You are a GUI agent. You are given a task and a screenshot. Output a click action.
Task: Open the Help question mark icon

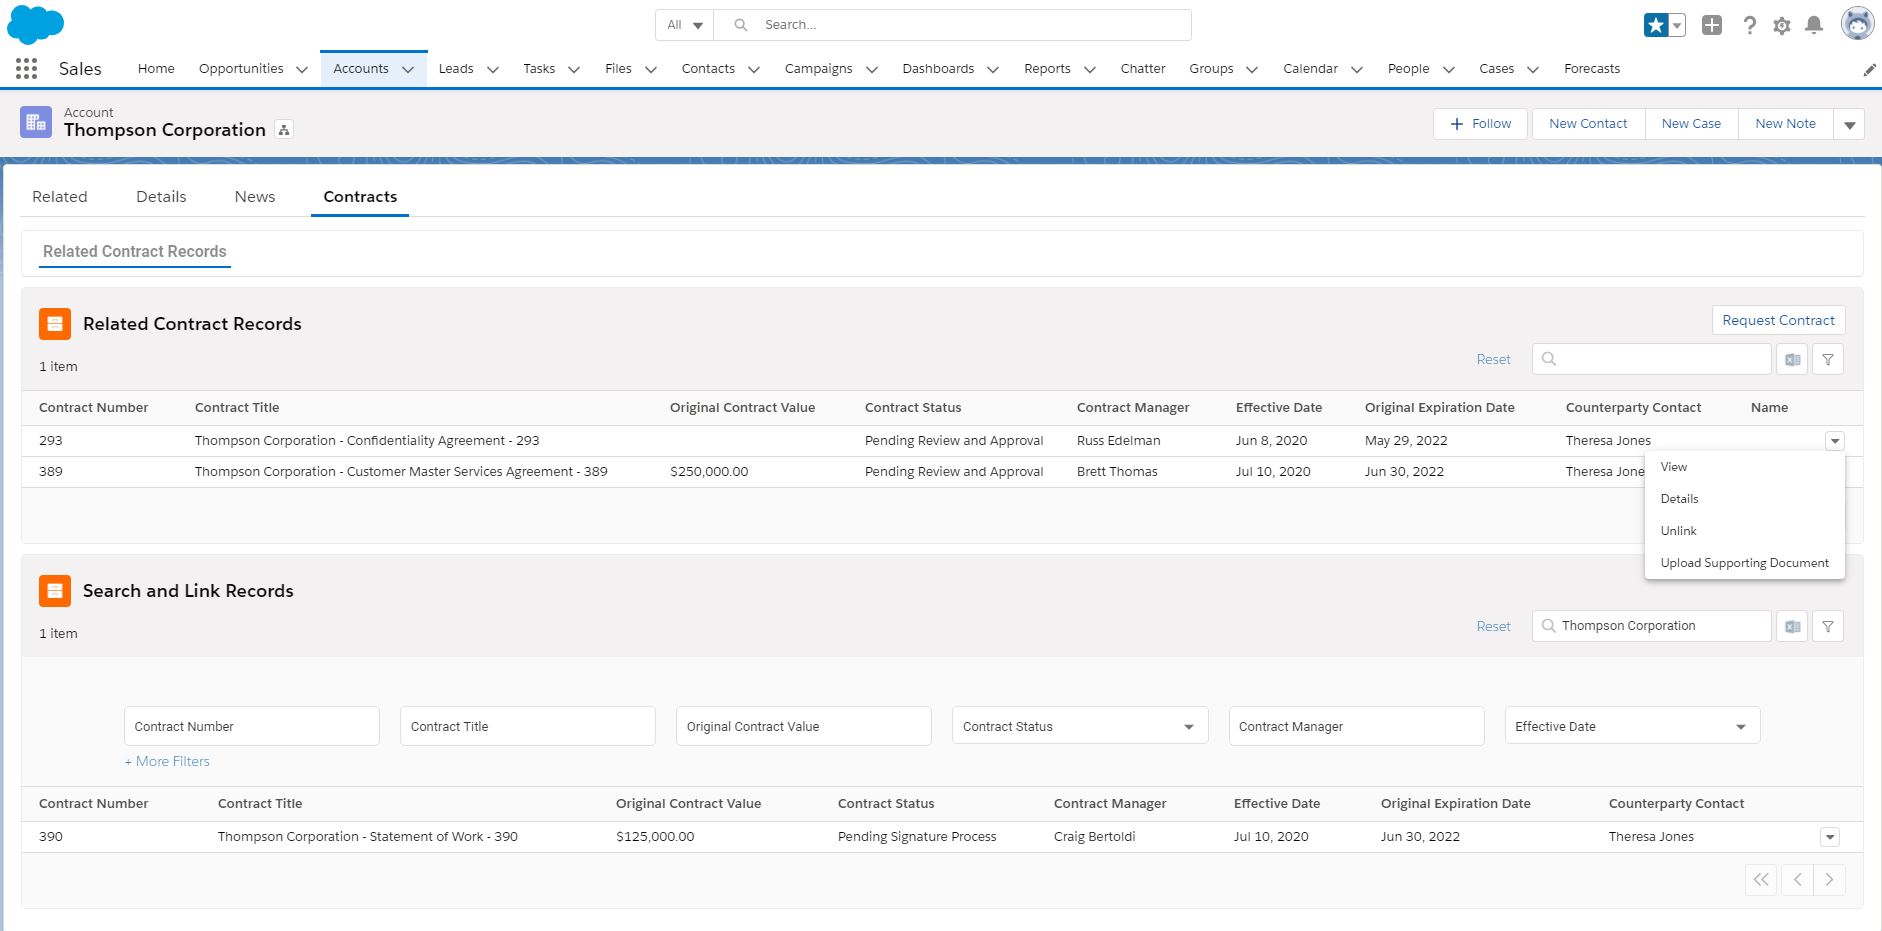tap(1749, 25)
